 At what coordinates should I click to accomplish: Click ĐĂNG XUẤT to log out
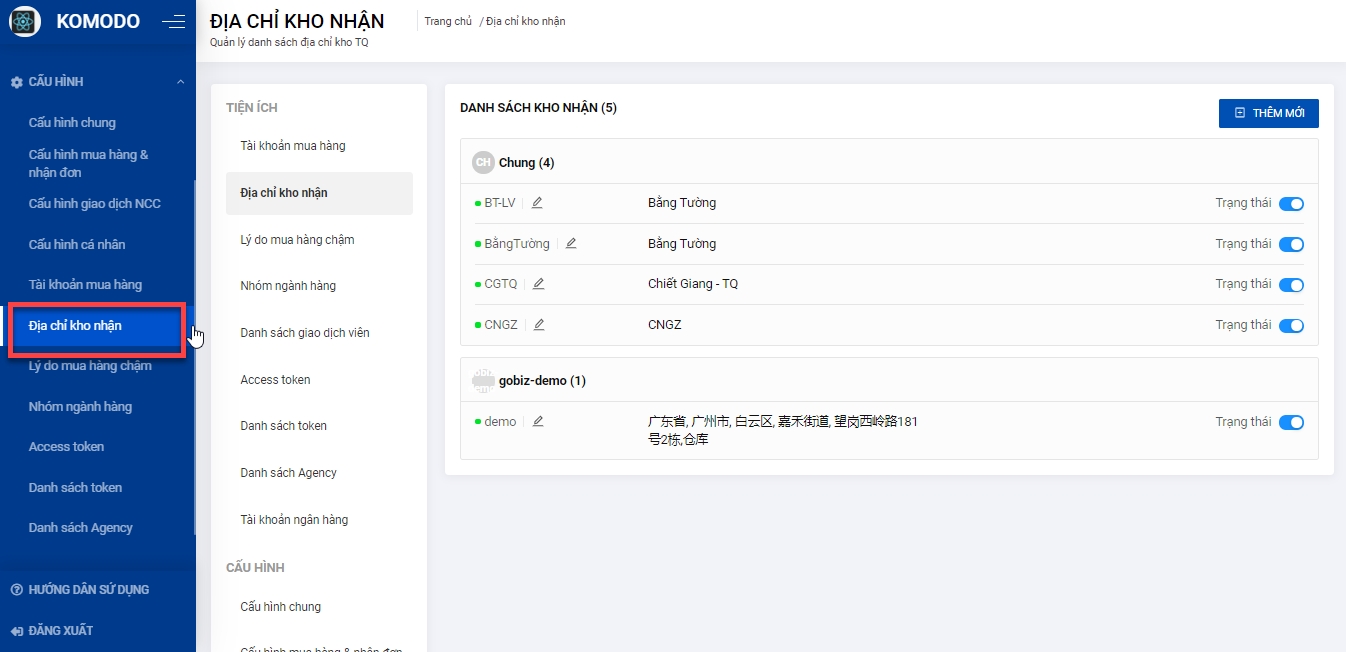click(60, 631)
